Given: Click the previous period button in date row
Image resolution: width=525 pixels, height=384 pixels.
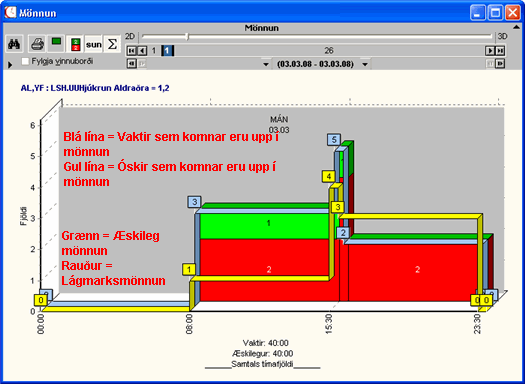Looking at the screenshot, I should (132, 63).
